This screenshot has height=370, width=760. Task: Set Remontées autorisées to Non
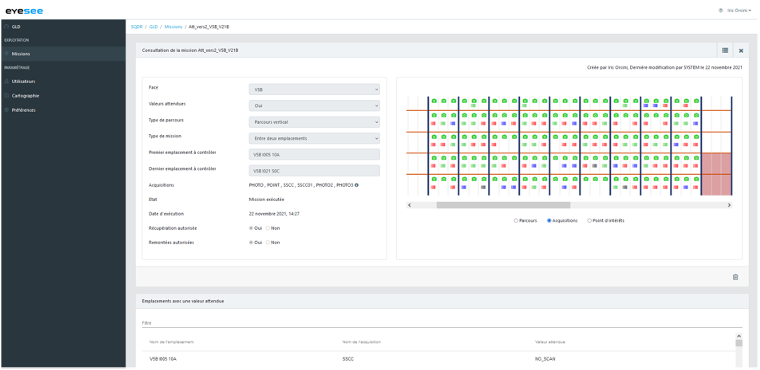pyautogui.click(x=268, y=242)
